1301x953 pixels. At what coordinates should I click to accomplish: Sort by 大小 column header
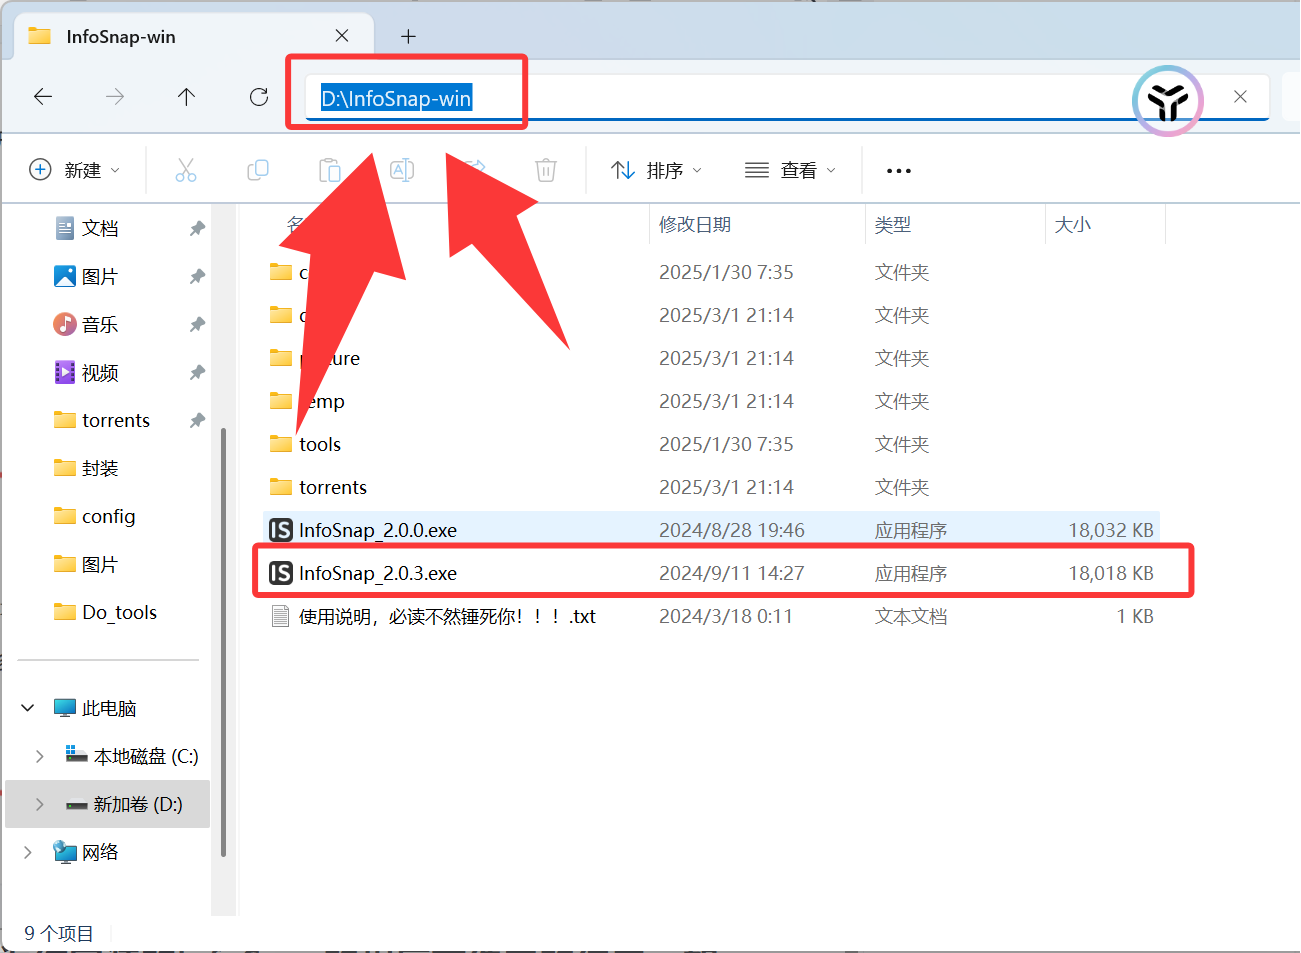tap(1073, 225)
